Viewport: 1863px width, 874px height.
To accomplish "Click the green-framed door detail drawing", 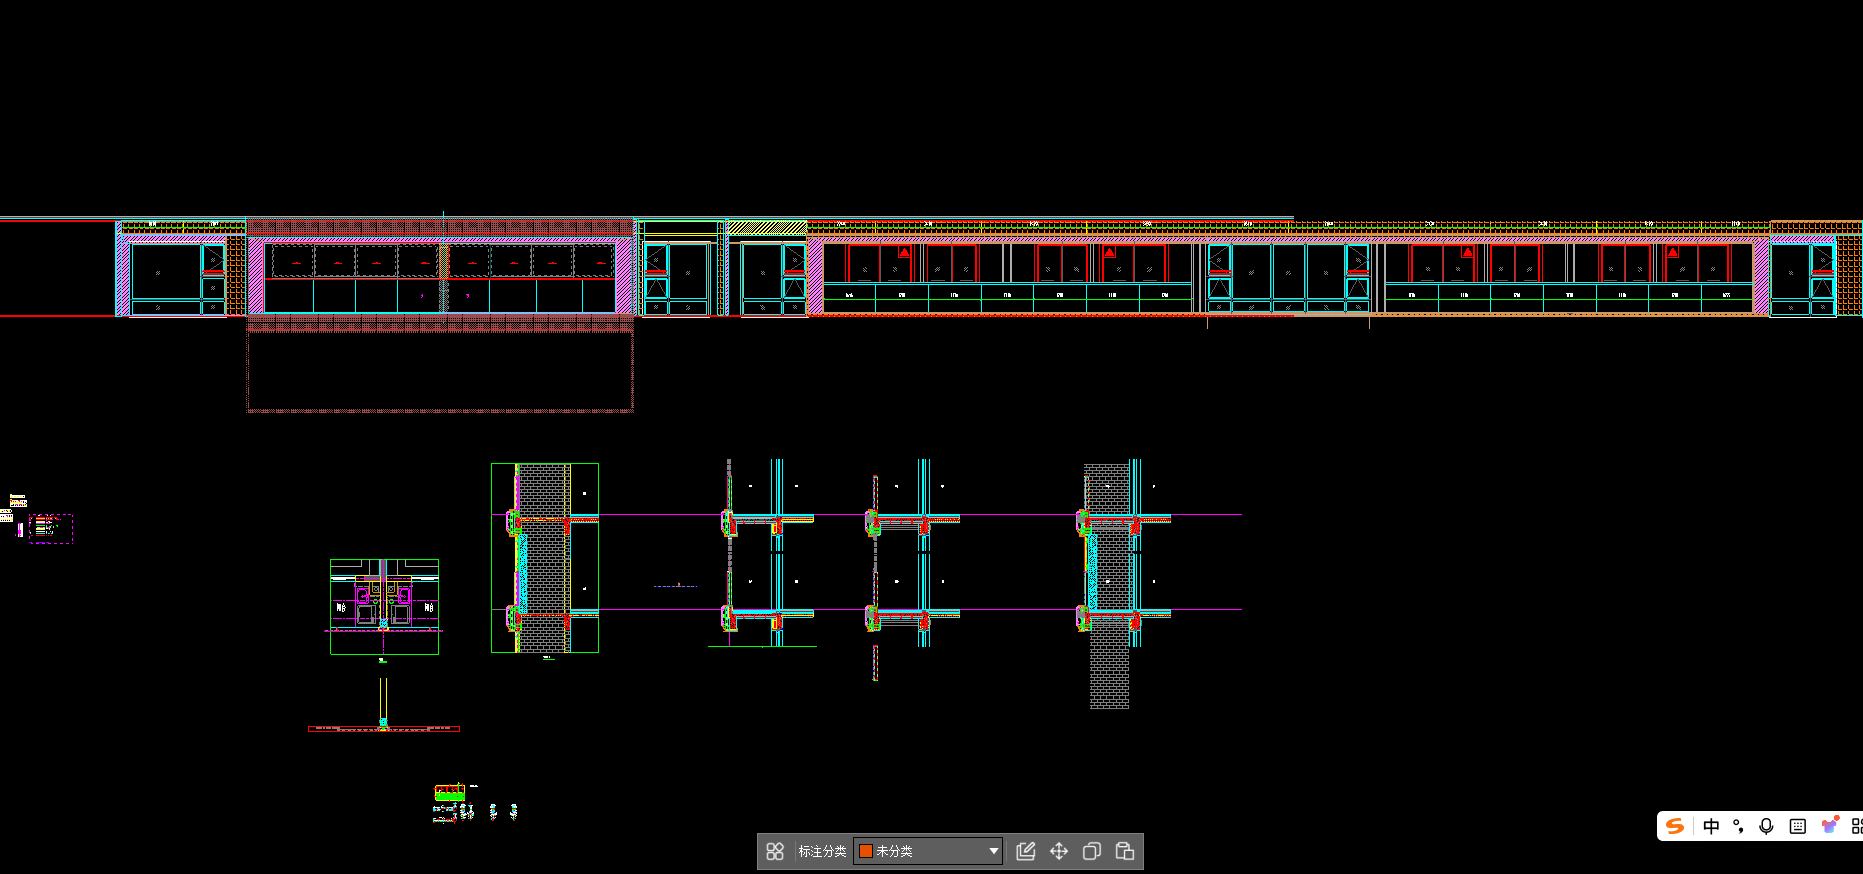I will coord(384,606).
